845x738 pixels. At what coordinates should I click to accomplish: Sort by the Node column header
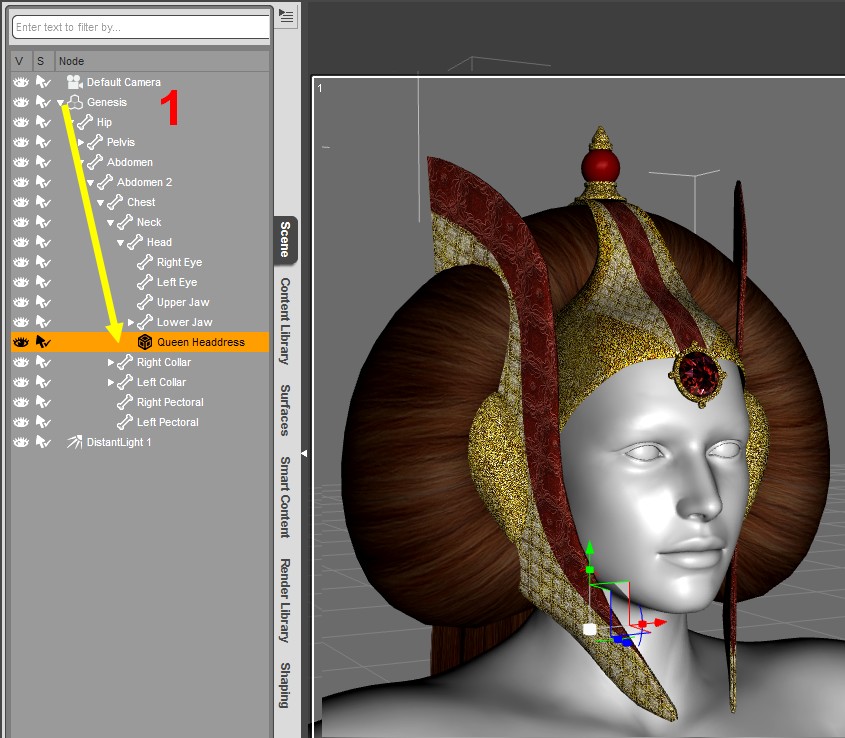point(162,61)
